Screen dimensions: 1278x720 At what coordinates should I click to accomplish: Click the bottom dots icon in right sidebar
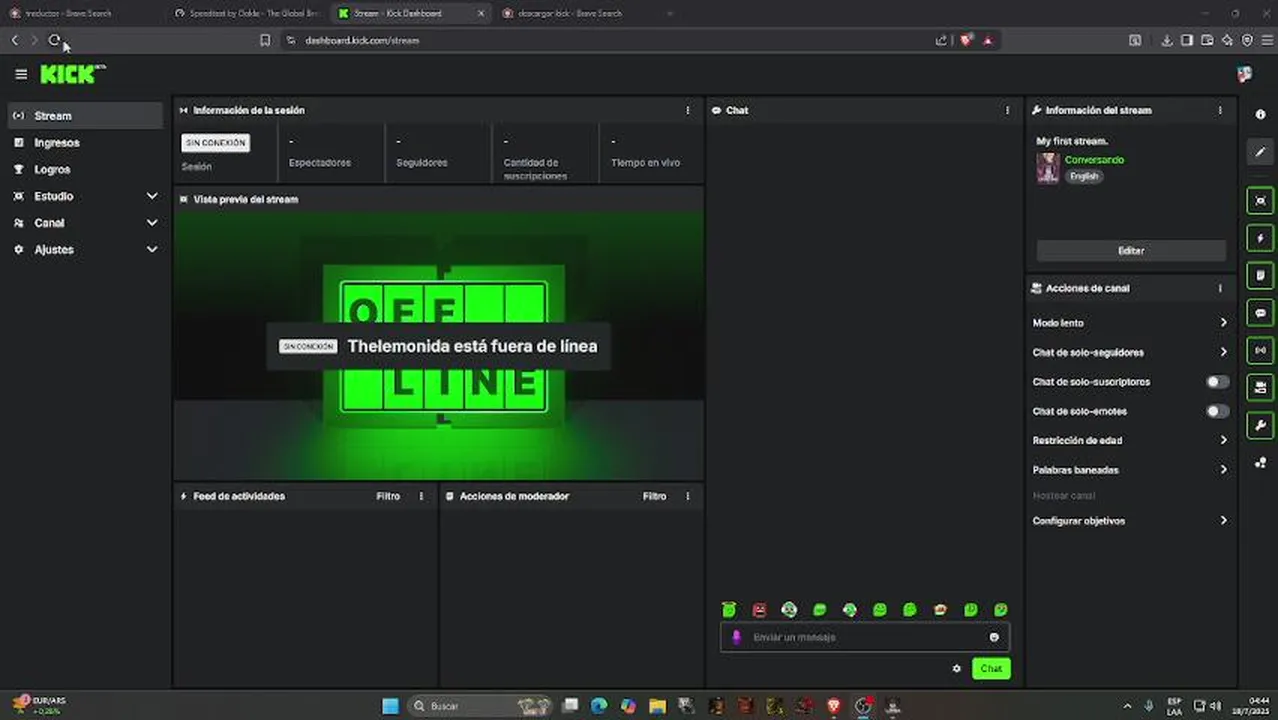tap(1260, 463)
